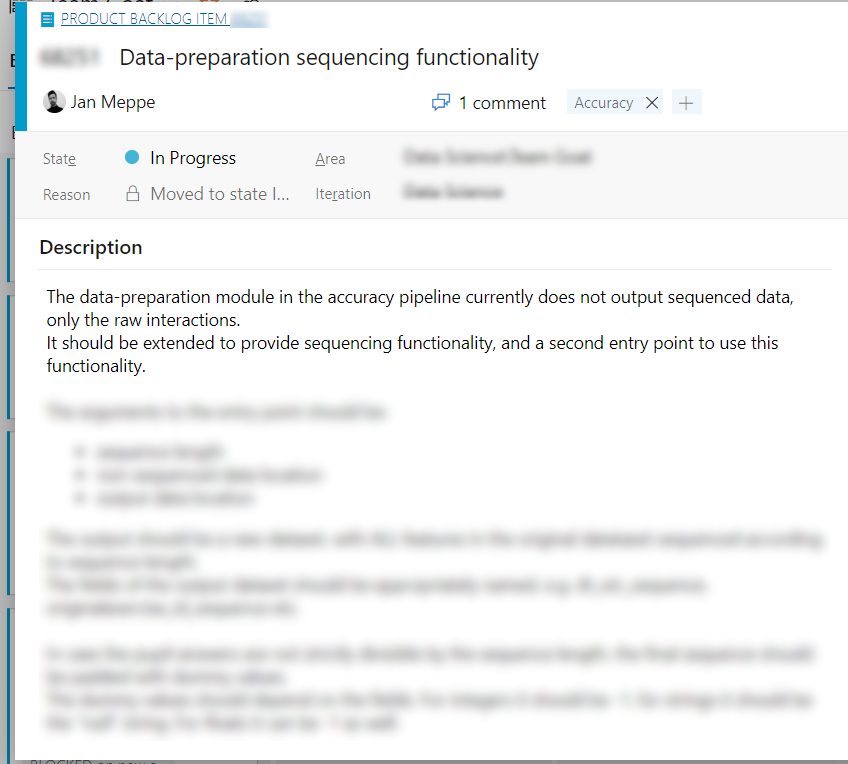Select the Accuracy tag
The image size is (848, 764).
pos(604,103)
